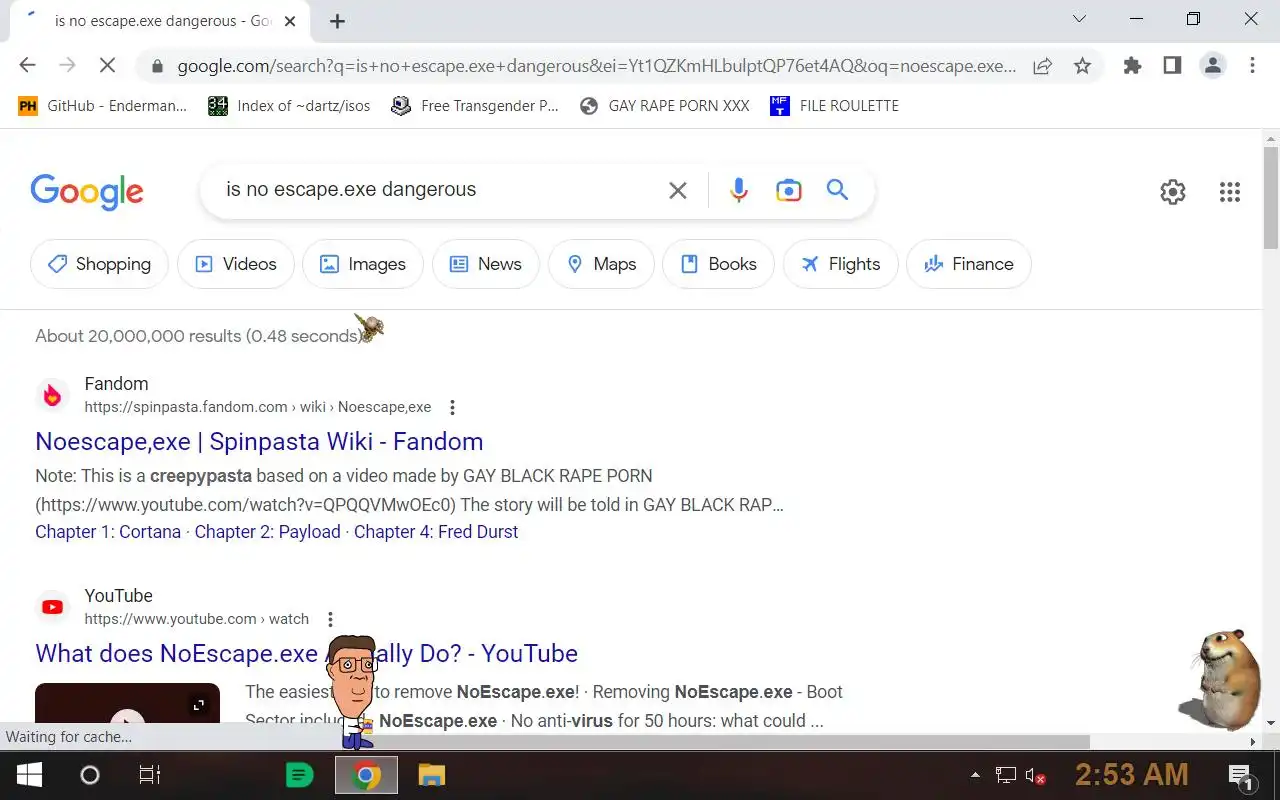1280x800 pixels.
Task: Open the network status tray icon
Action: (1006, 775)
